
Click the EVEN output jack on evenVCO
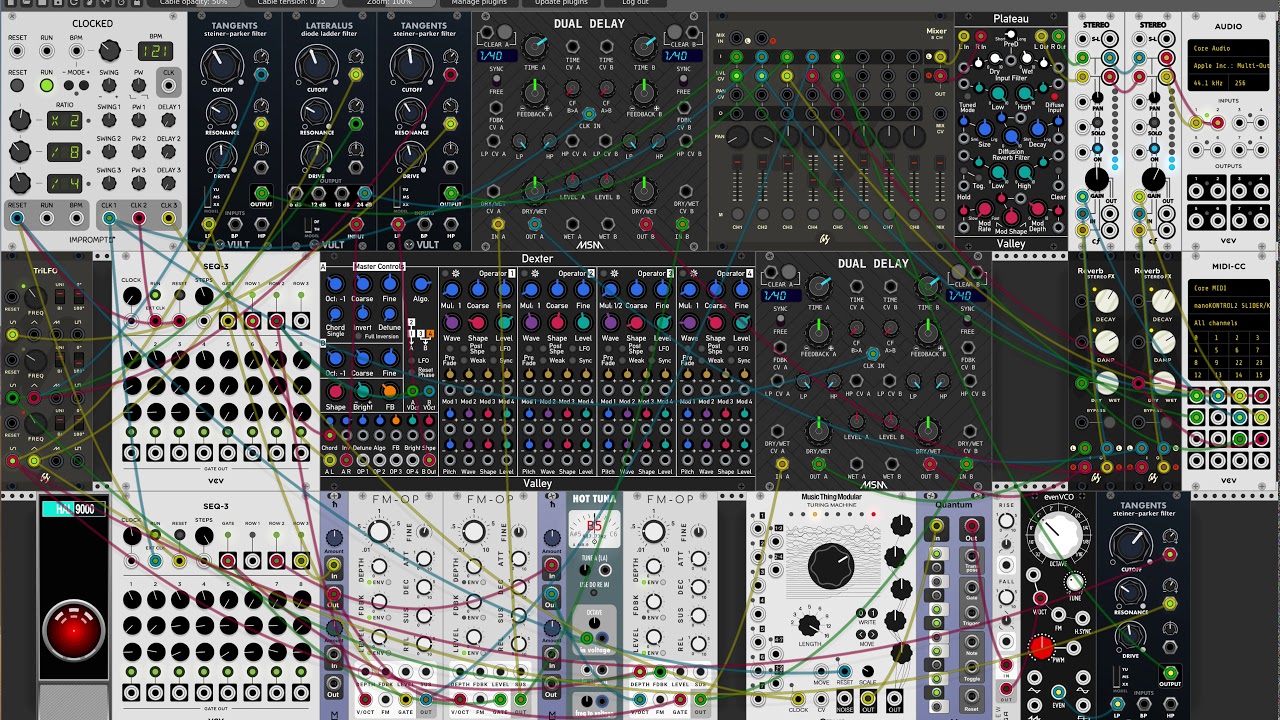click(1059, 692)
